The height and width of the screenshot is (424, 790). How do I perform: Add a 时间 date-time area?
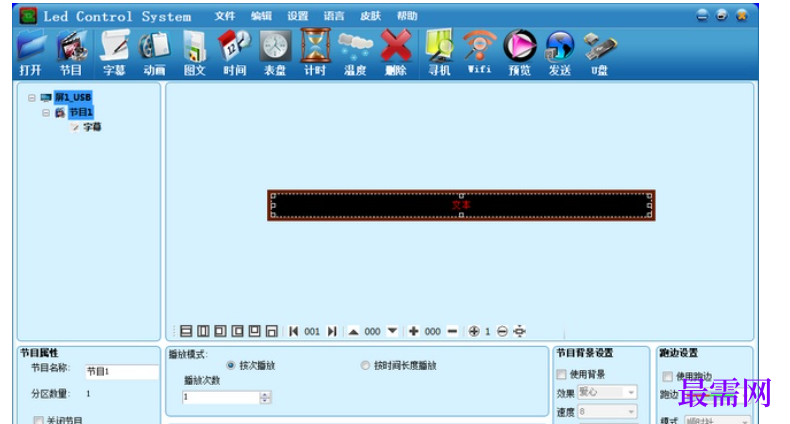click(235, 52)
